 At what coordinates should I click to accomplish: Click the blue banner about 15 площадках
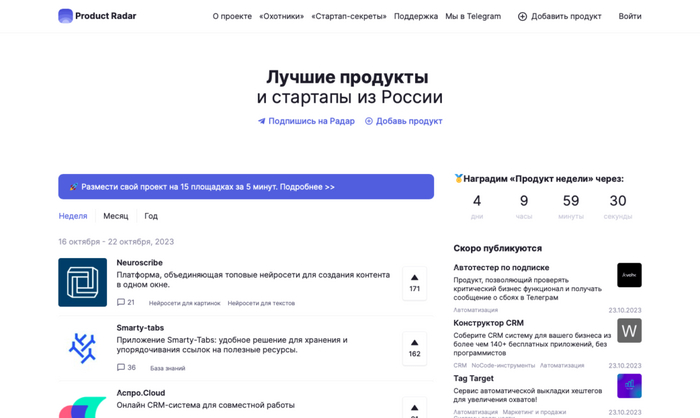pyautogui.click(x=246, y=187)
